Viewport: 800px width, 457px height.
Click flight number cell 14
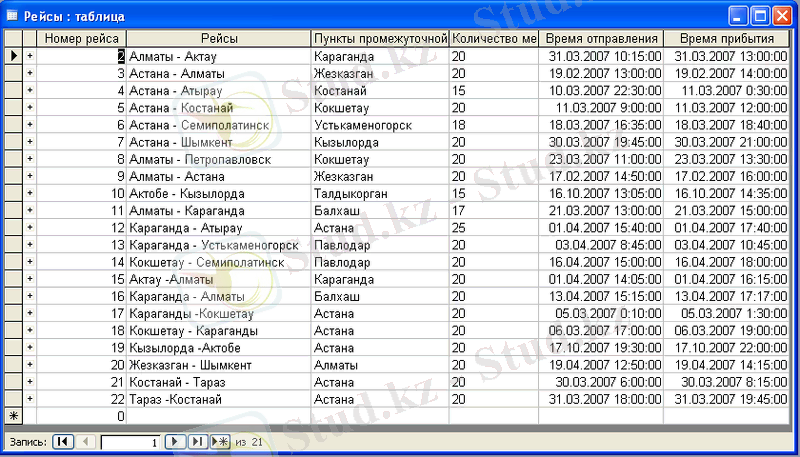pos(82,262)
